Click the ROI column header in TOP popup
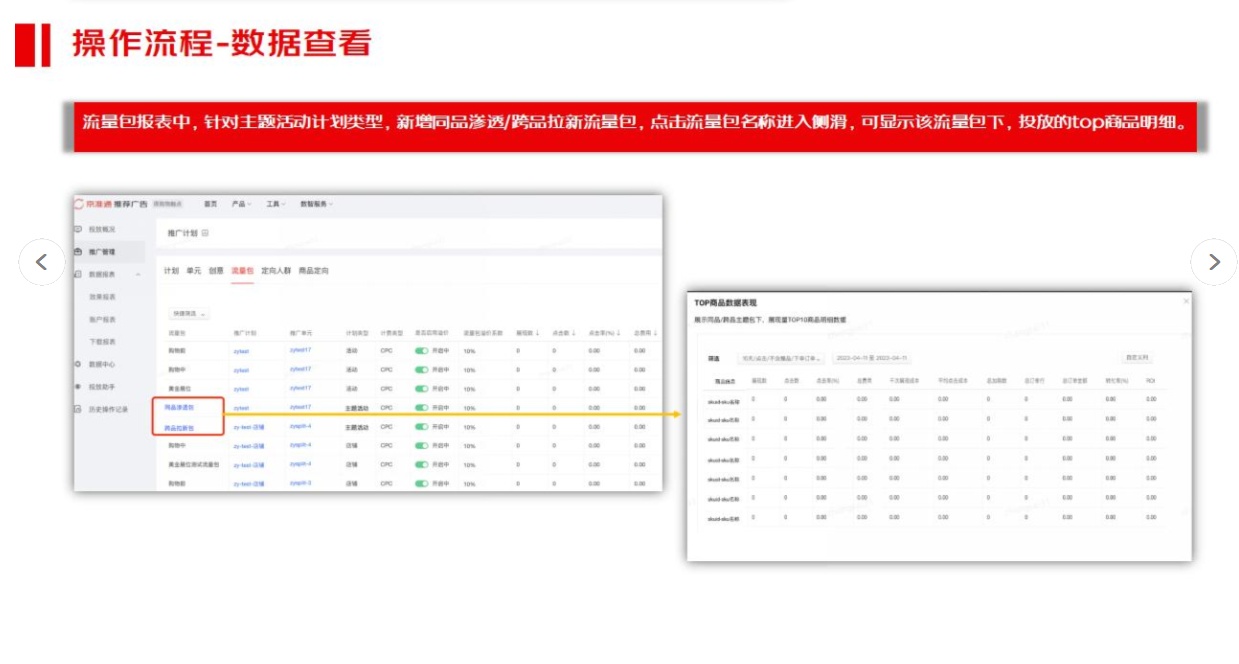The height and width of the screenshot is (664, 1239). pyautogui.click(x=1151, y=382)
